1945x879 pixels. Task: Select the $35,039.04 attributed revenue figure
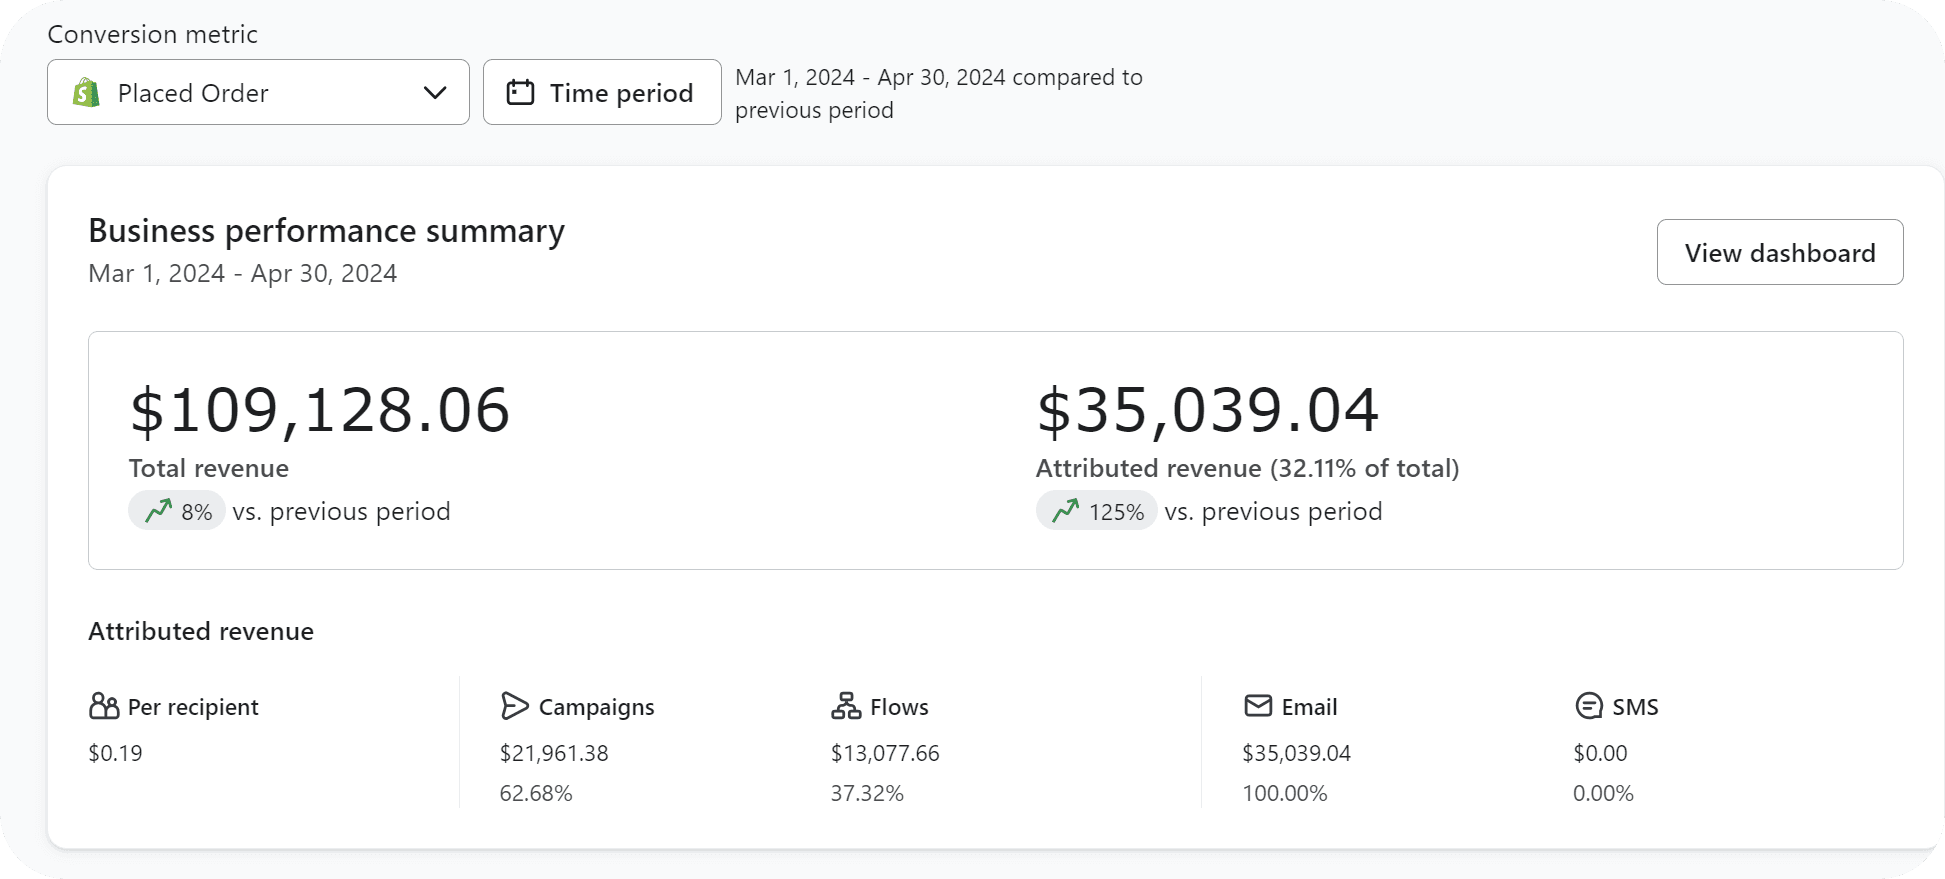[x=1208, y=410]
